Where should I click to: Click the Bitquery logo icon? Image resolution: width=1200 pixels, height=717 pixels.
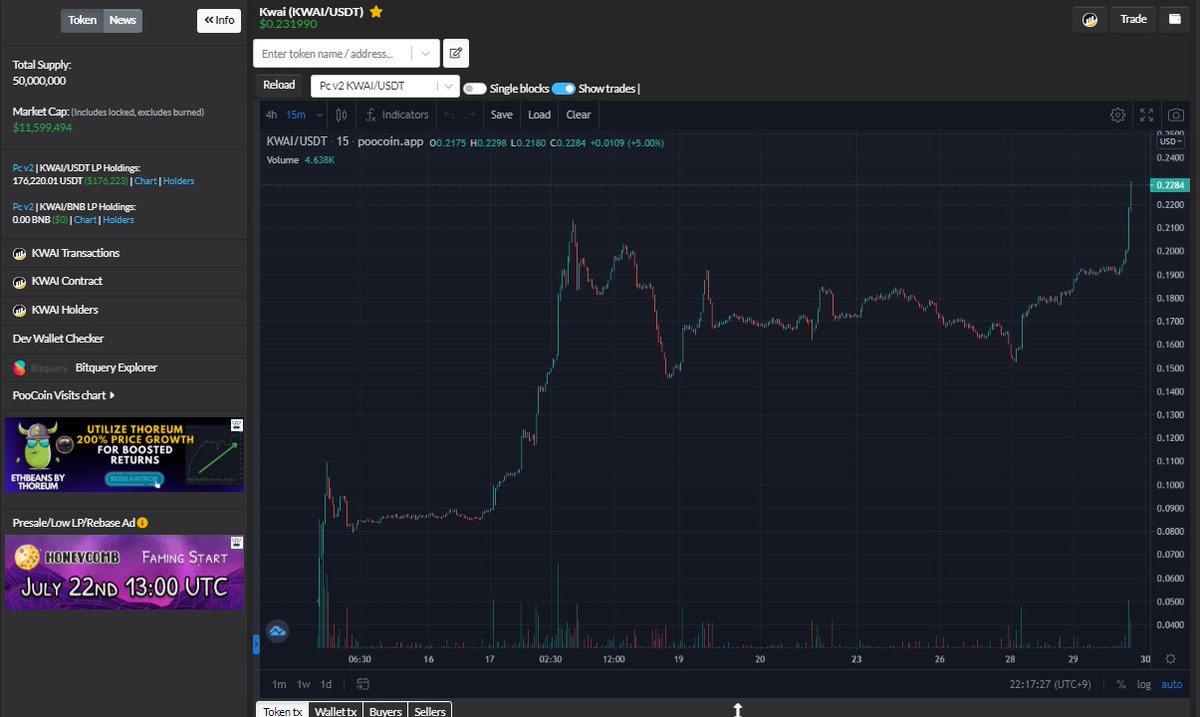pyautogui.click(x=19, y=368)
